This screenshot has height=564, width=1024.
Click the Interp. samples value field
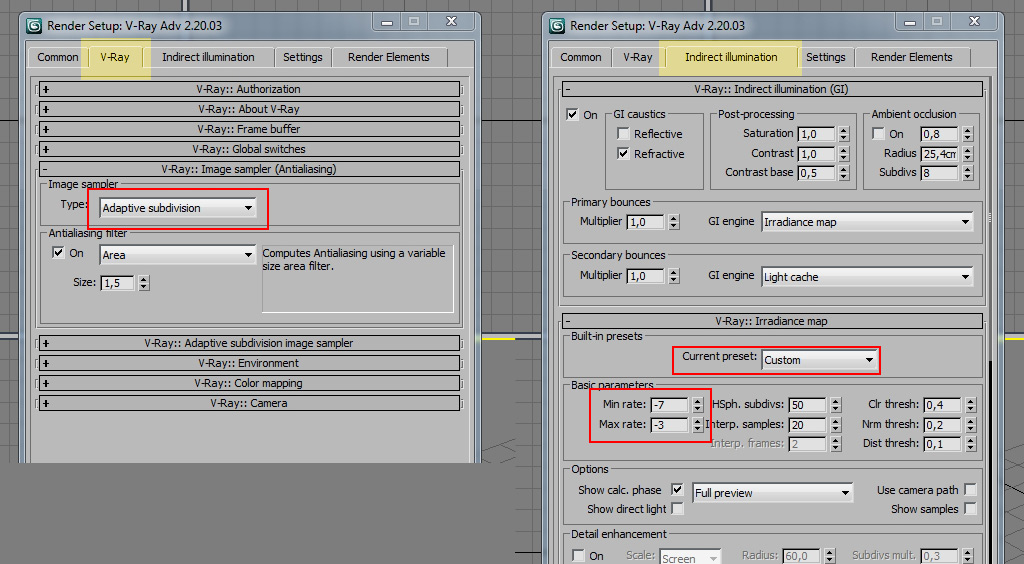[808, 424]
